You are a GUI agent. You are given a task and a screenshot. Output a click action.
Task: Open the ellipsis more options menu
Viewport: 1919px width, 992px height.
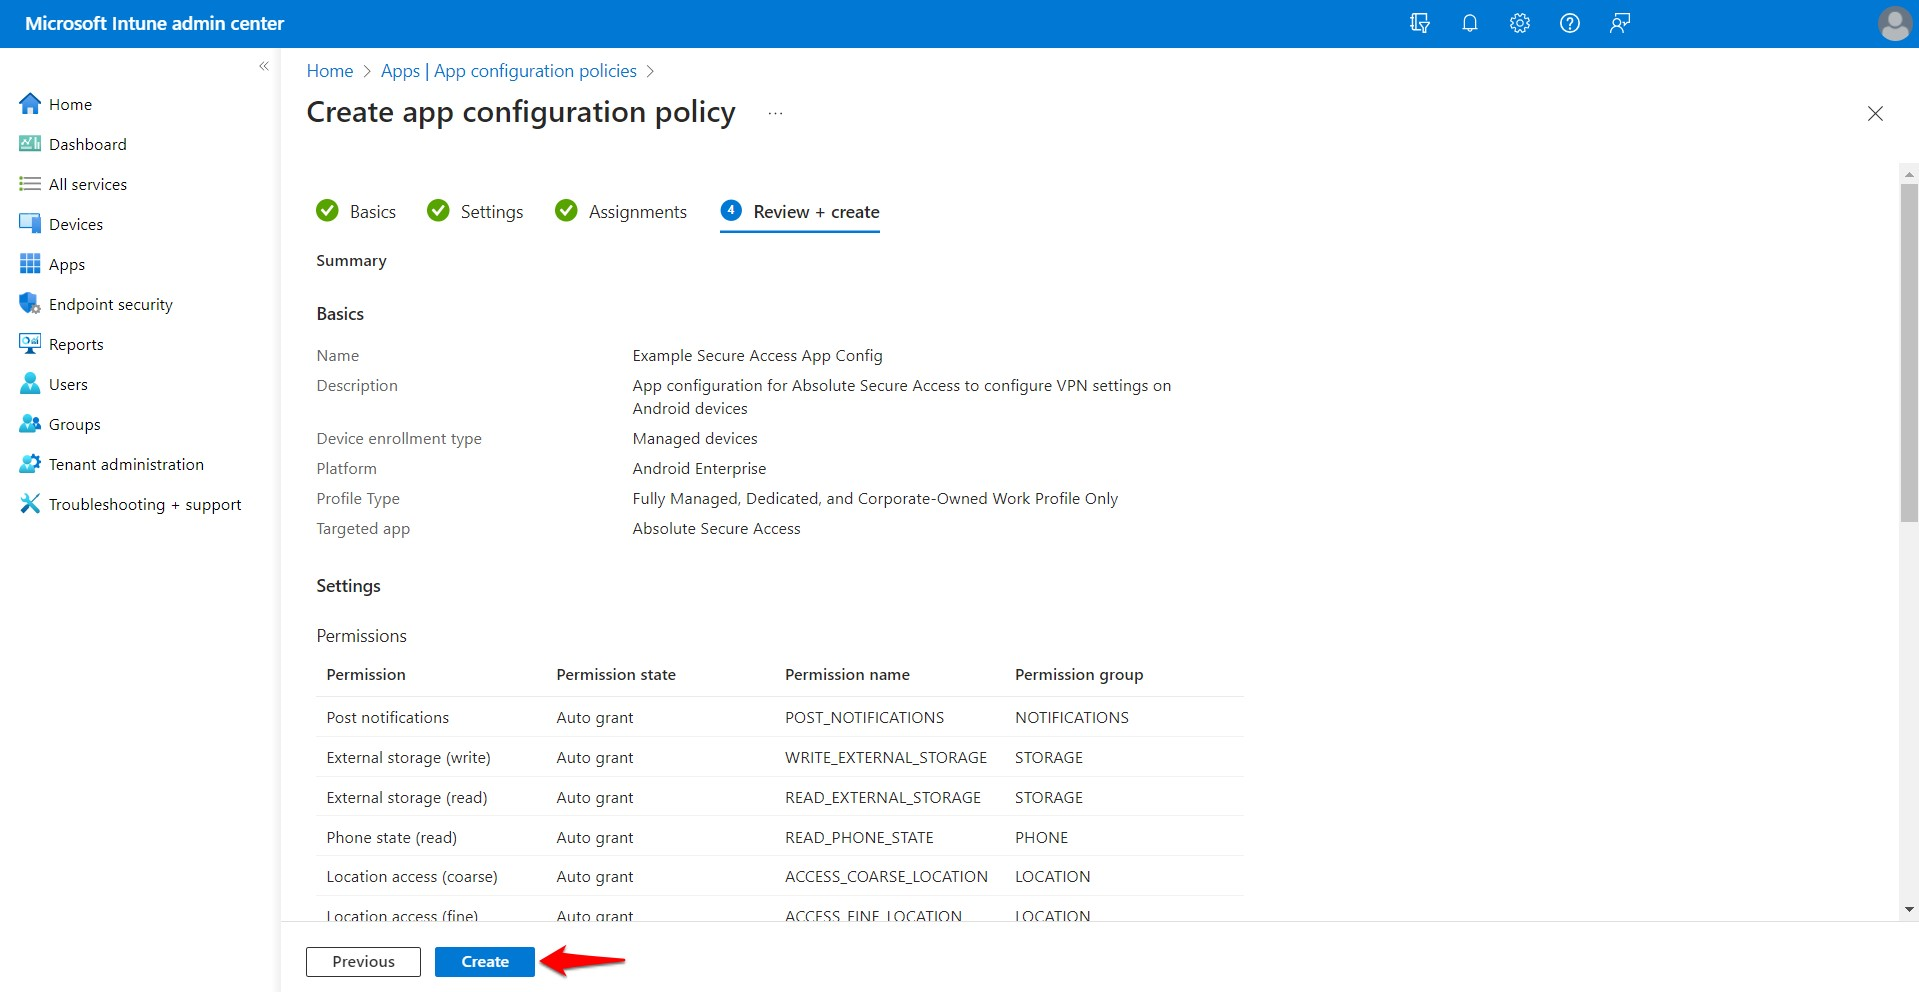click(x=775, y=113)
